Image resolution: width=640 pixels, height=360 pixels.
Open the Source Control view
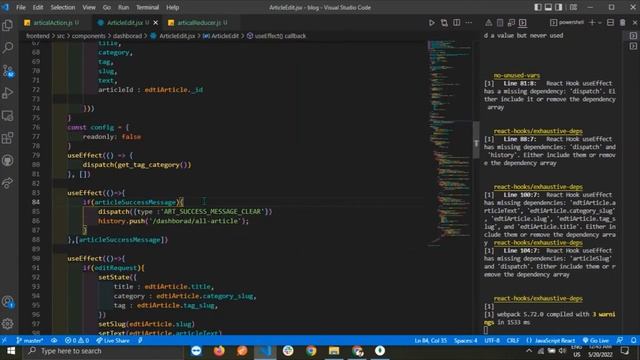click(x=8, y=71)
